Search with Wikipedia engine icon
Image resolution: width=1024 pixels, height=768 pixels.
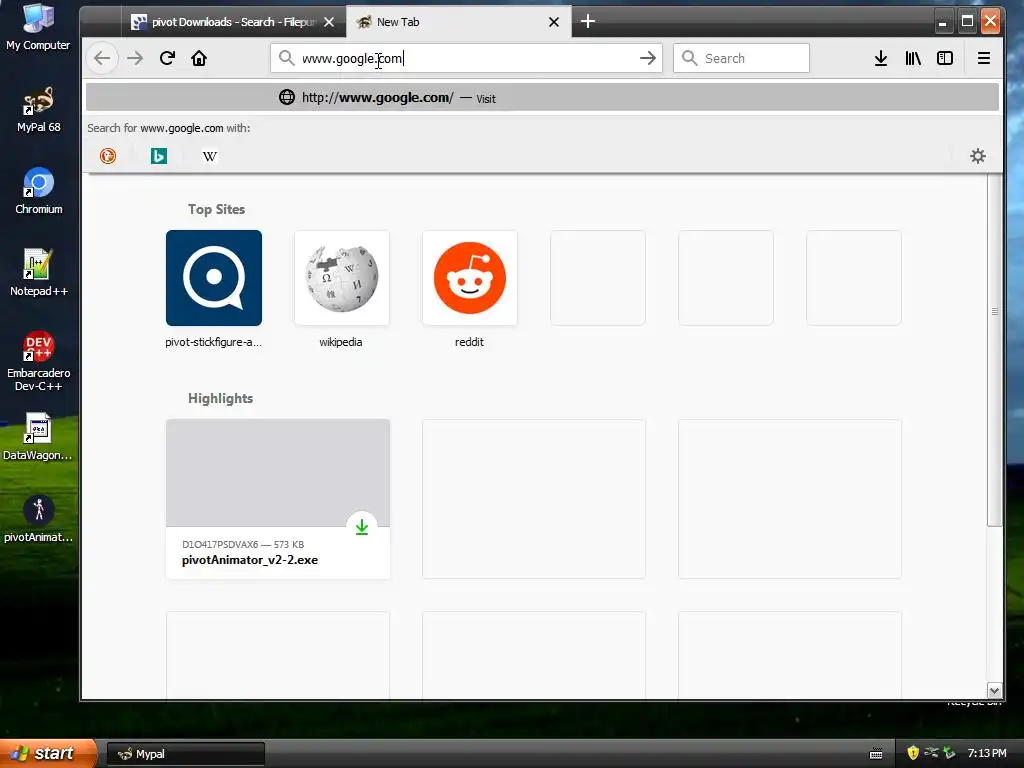[210, 156]
